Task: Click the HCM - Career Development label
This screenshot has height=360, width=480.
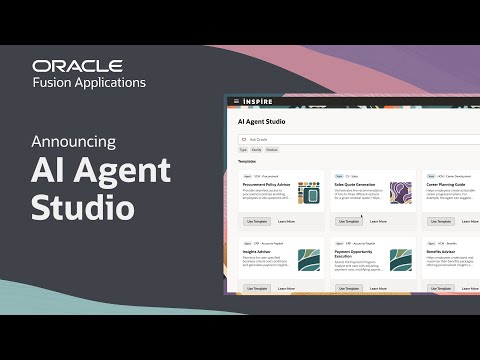Action: [454, 176]
